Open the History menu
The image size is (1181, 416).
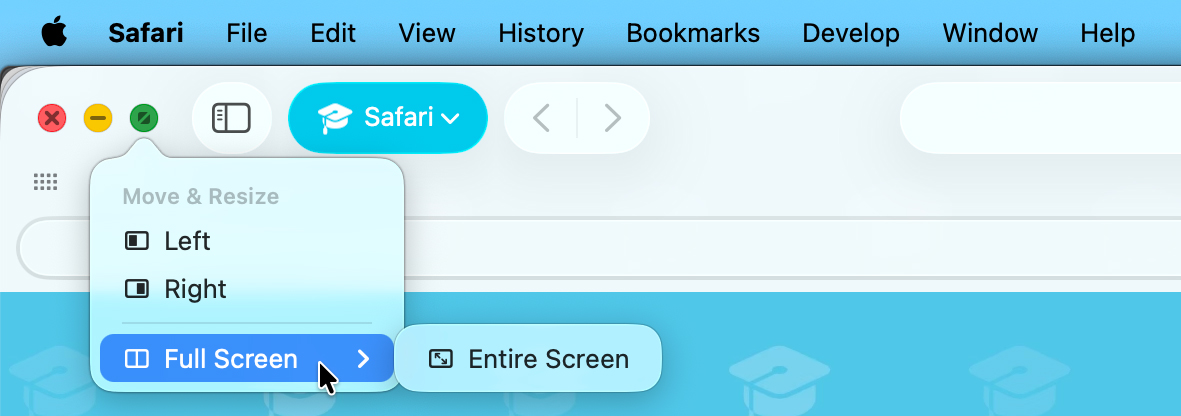point(541,33)
